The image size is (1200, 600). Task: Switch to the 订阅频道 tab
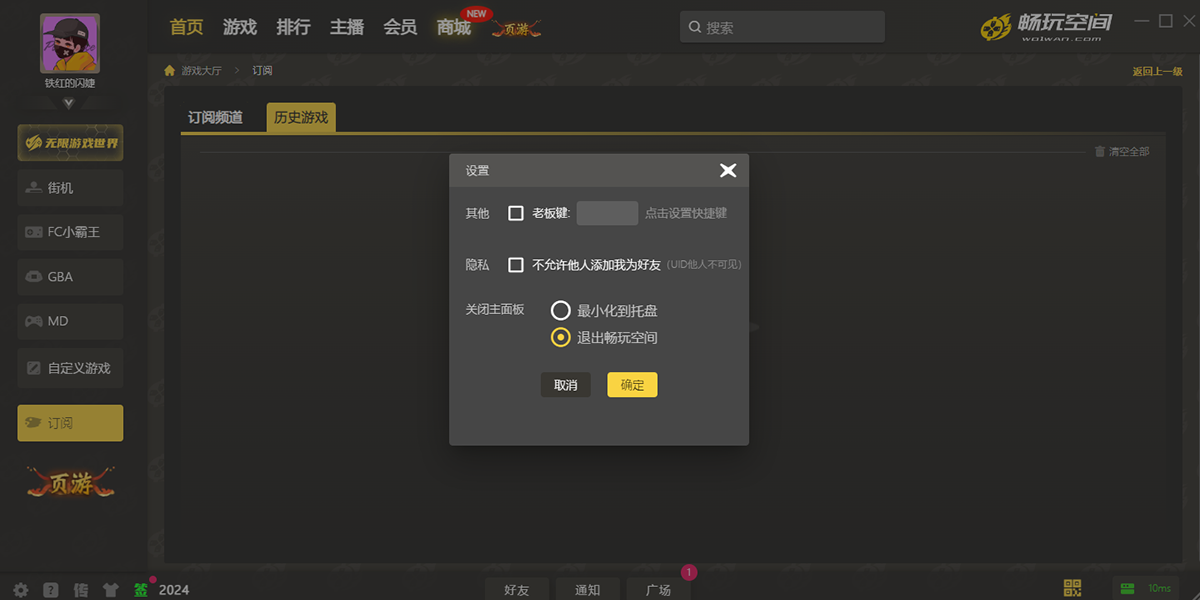[215, 117]
